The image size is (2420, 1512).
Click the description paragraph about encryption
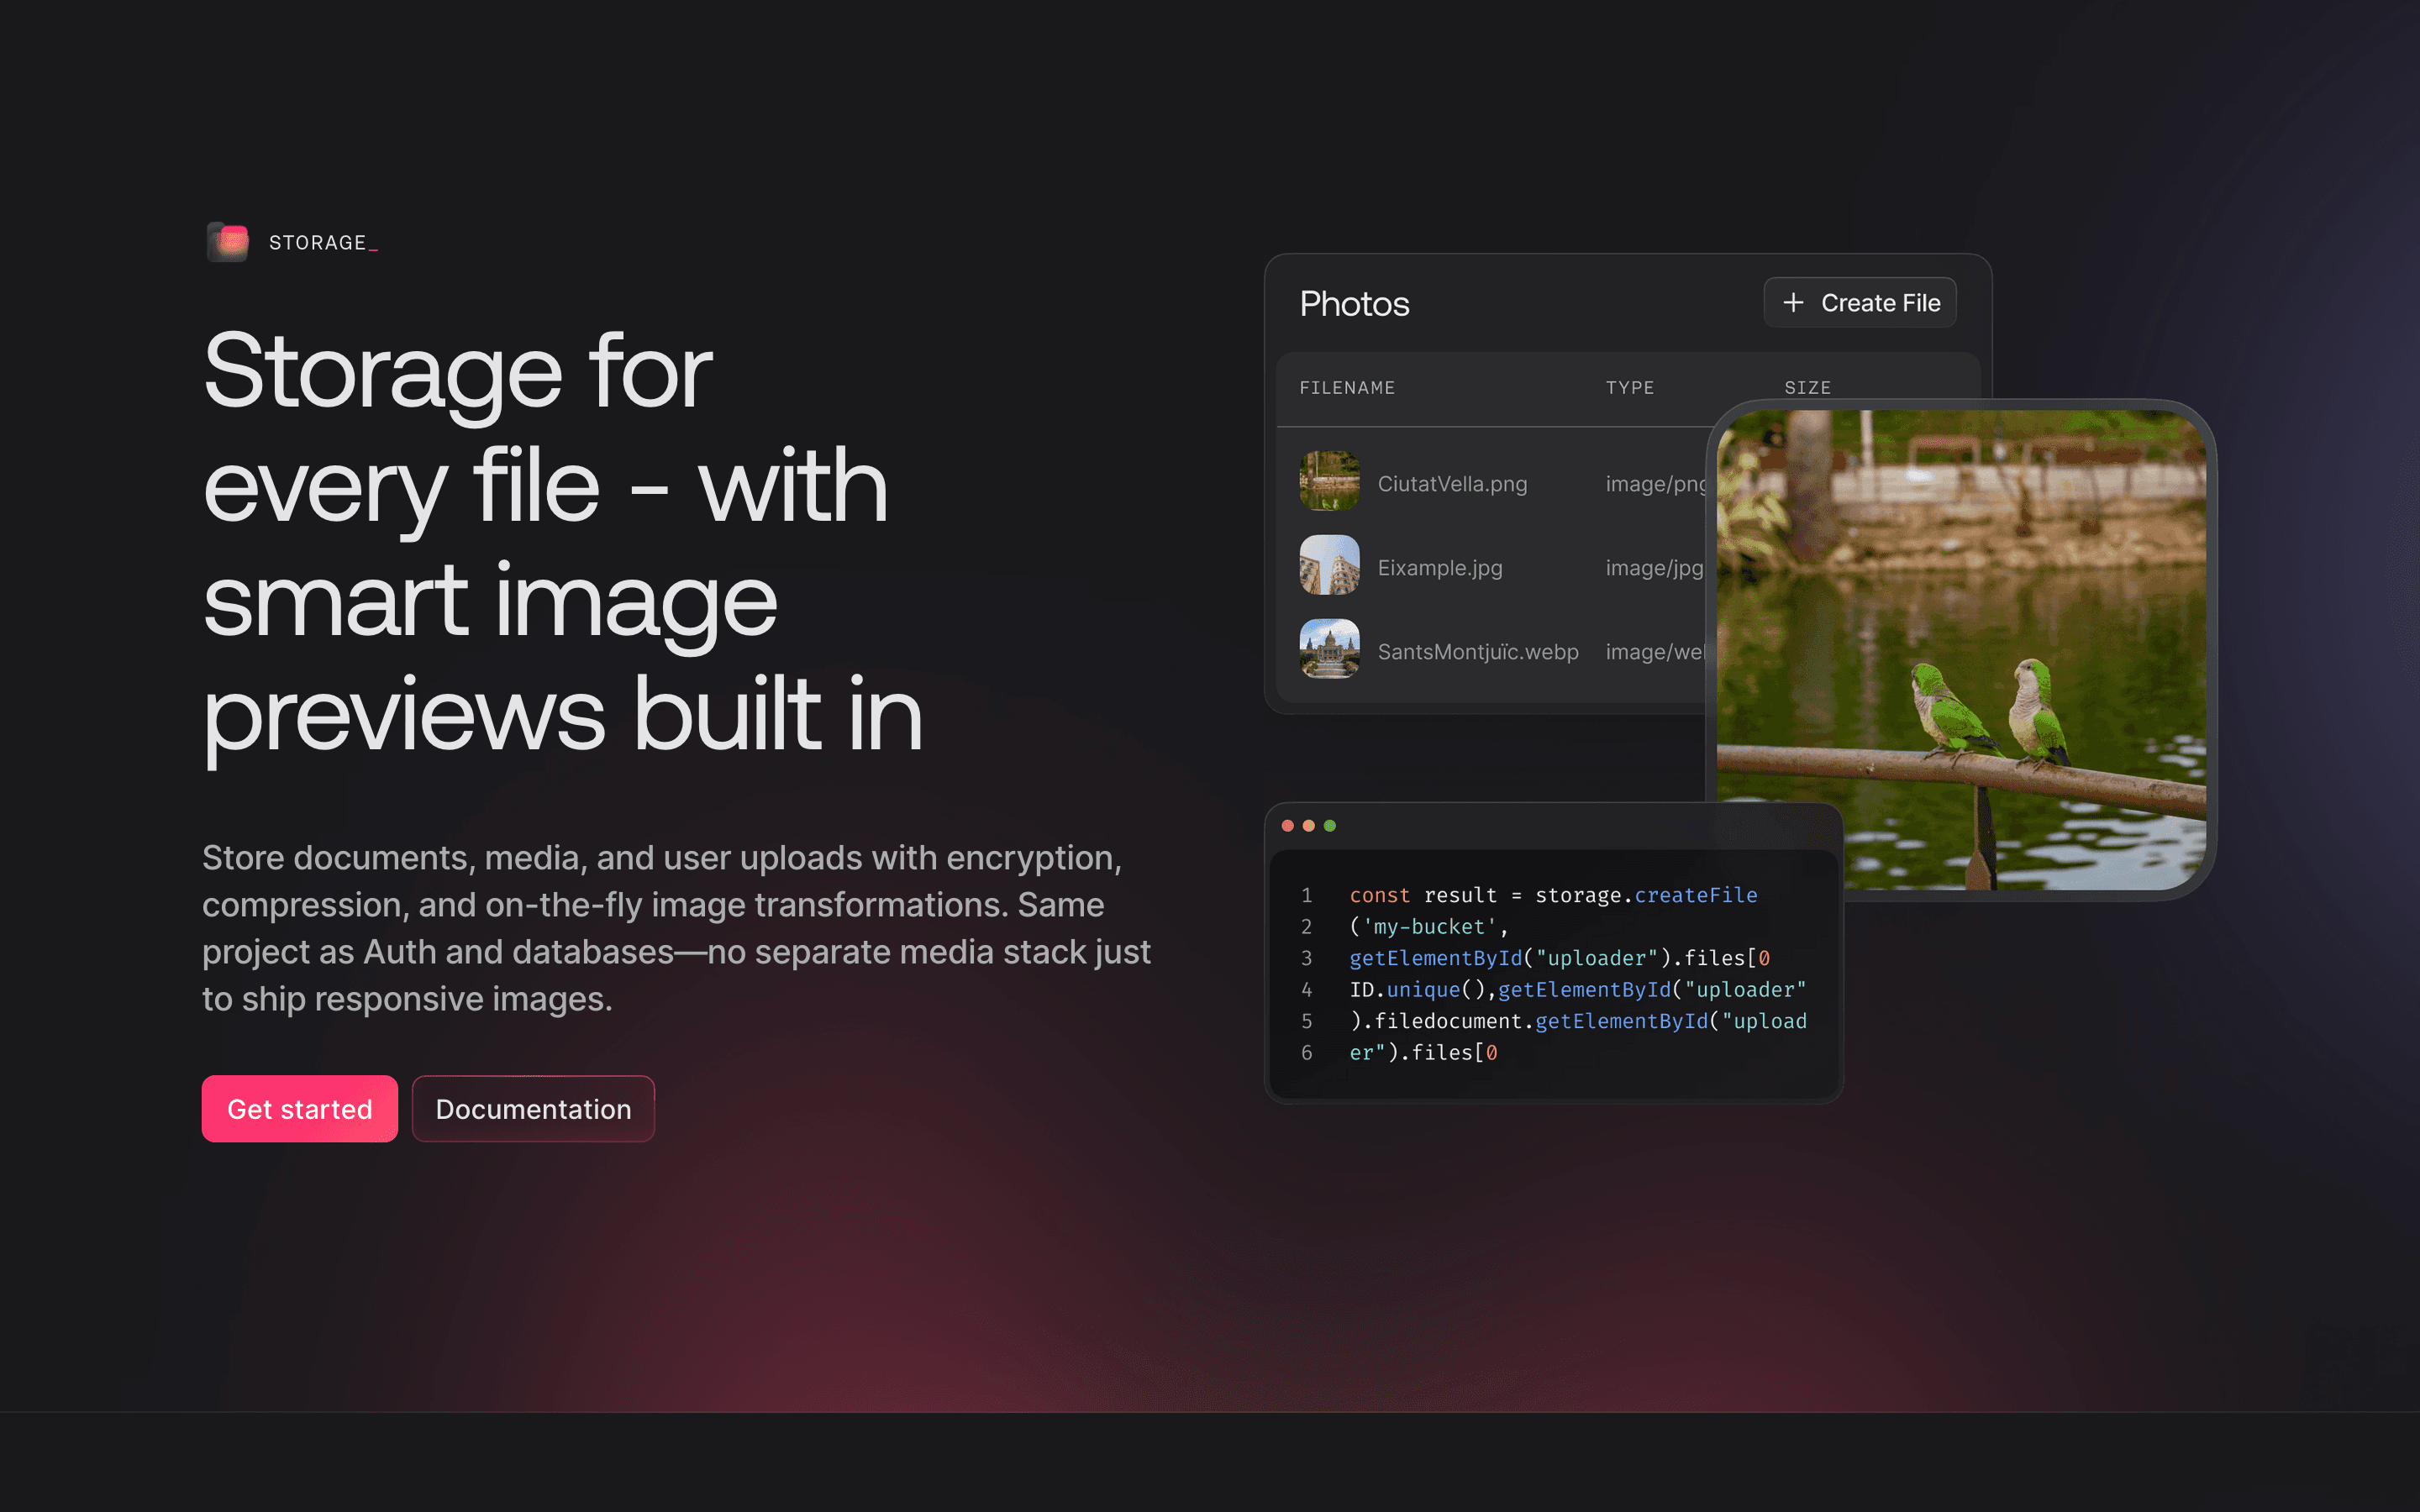676,928
